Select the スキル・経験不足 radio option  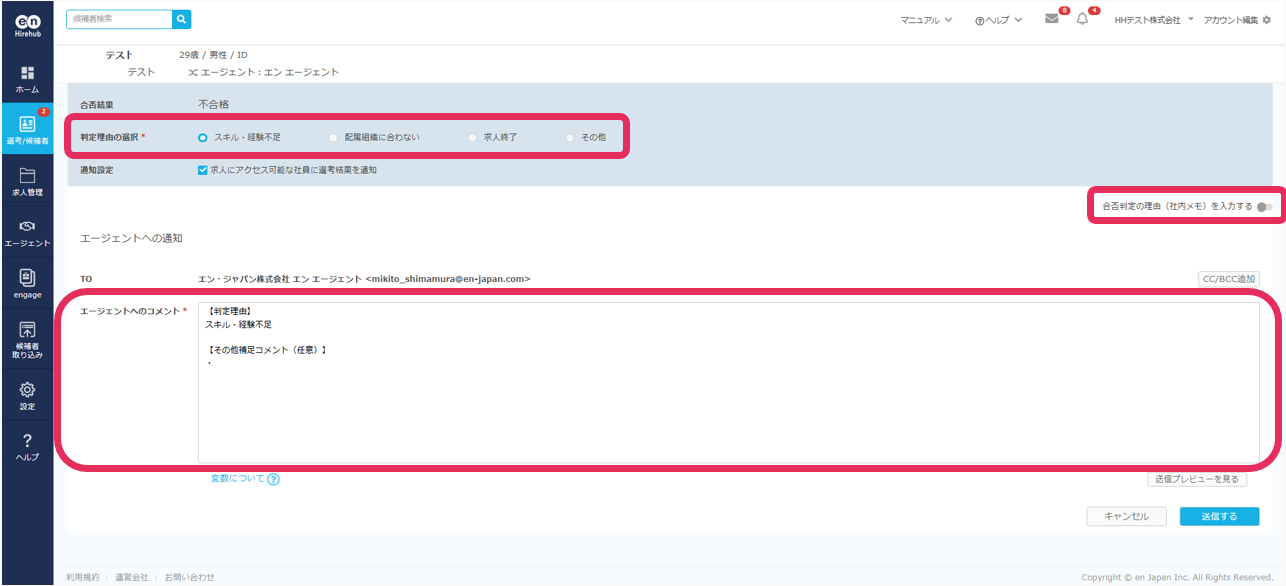click(x=203, y=137)
